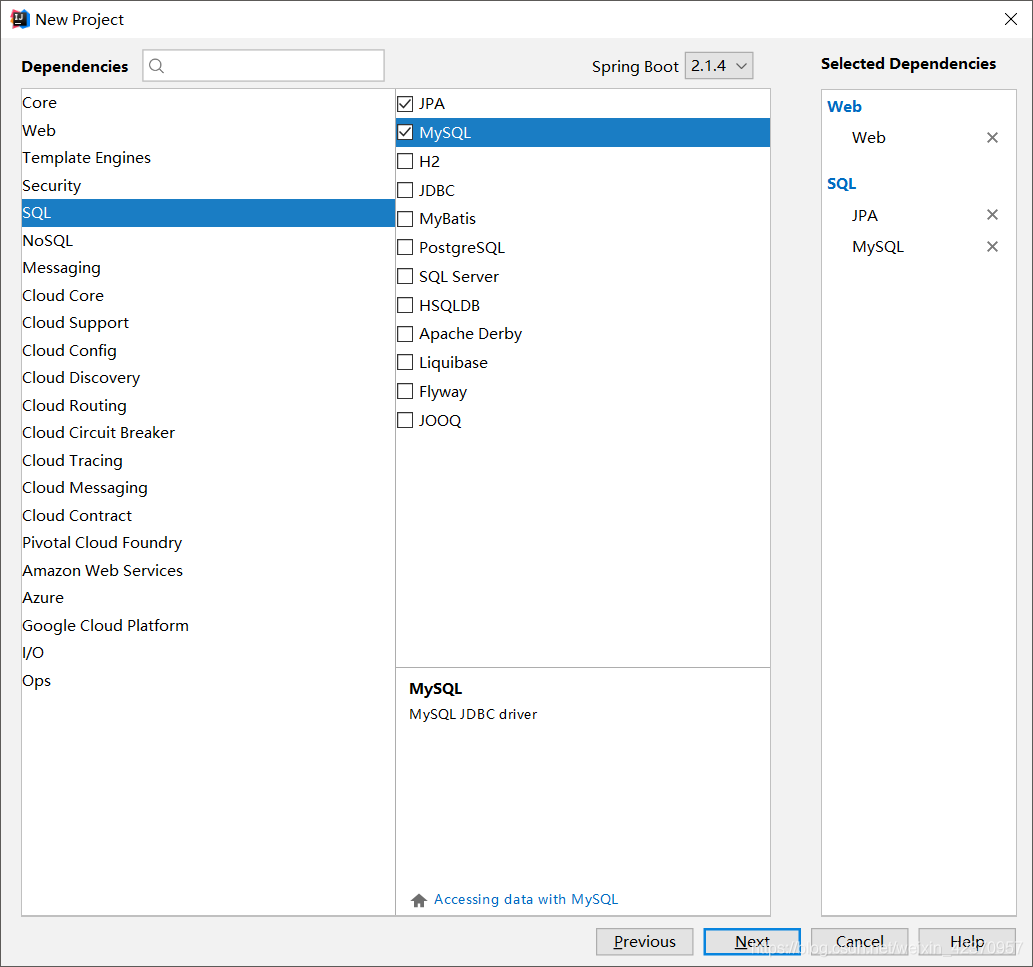Click the Web heading in selected dependencies
The width and height of the screenshot is (1033, 967).
tap(844, 107)
